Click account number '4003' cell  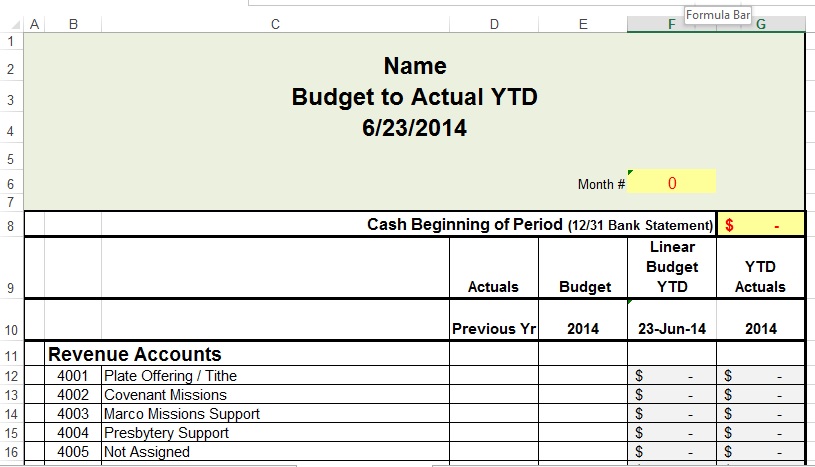tap(73, 414)
